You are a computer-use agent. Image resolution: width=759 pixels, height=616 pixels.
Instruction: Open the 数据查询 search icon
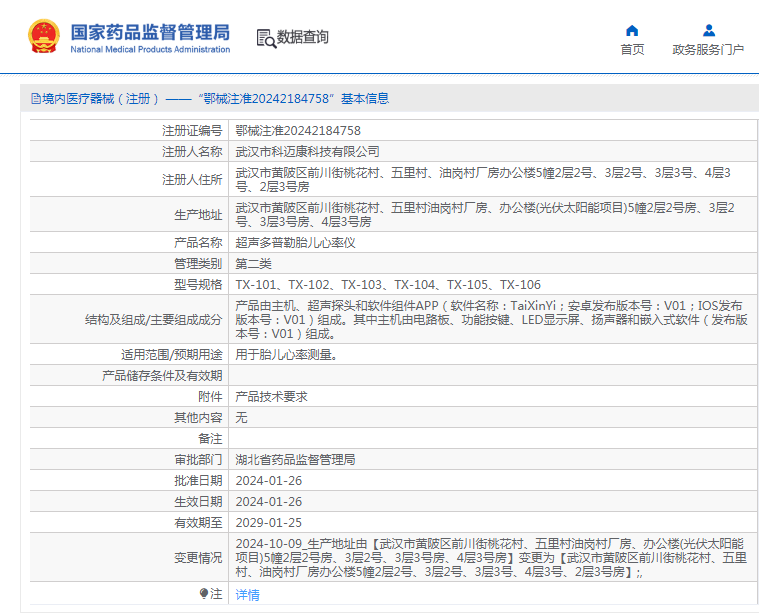pyautogui.click(x=266, y=39)
